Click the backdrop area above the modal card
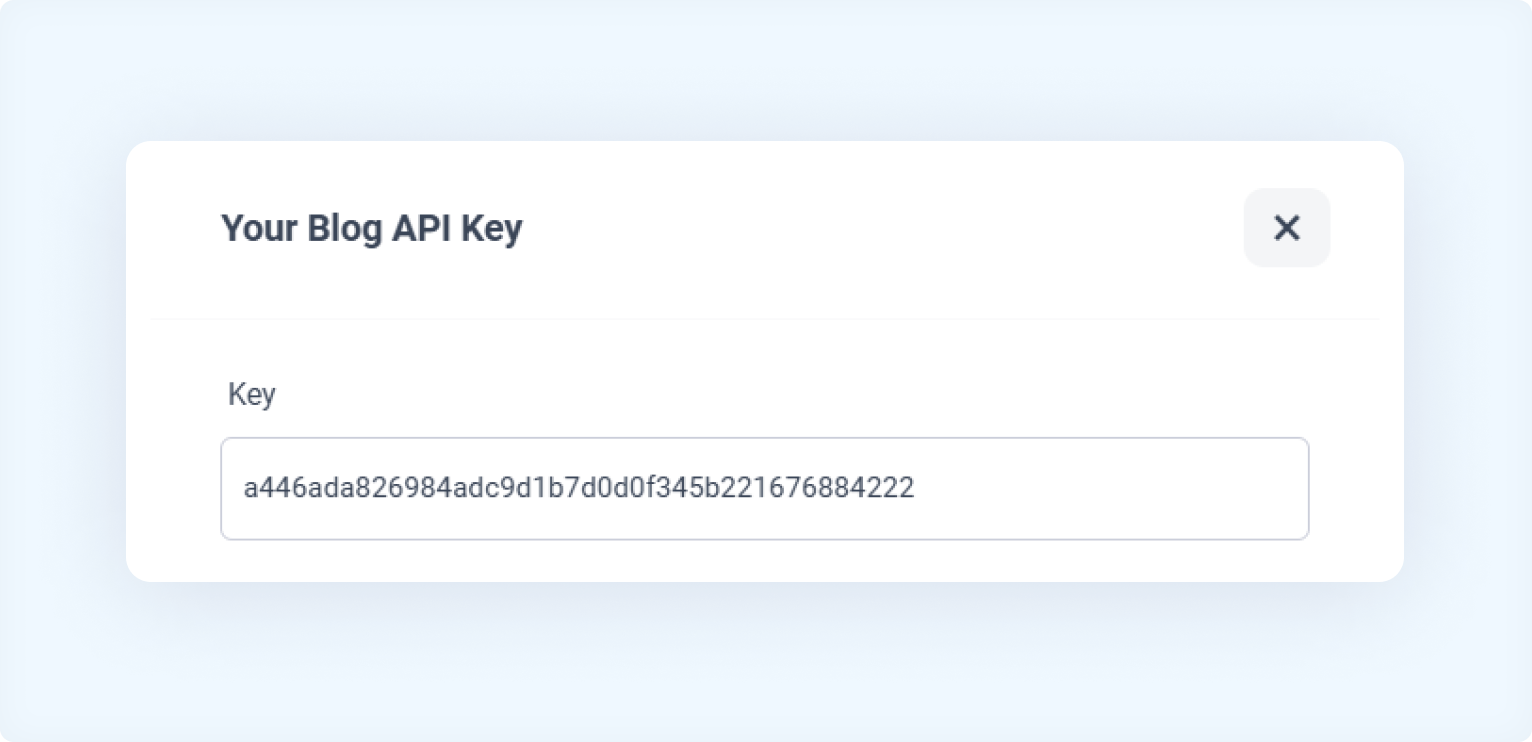Screen dimensions: 1532x742 [764, 70]
